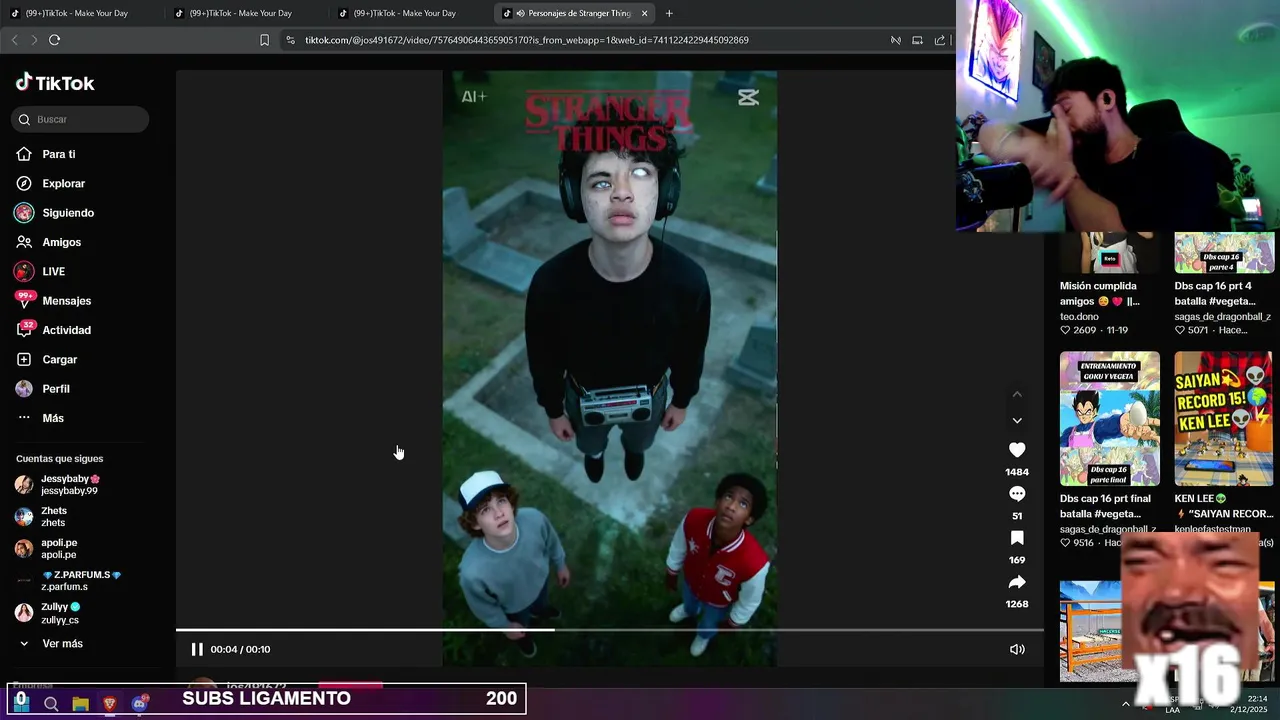
Task: Open the Entrenamiento Goku y Vegeta thumbnail
Action: 1109,418
